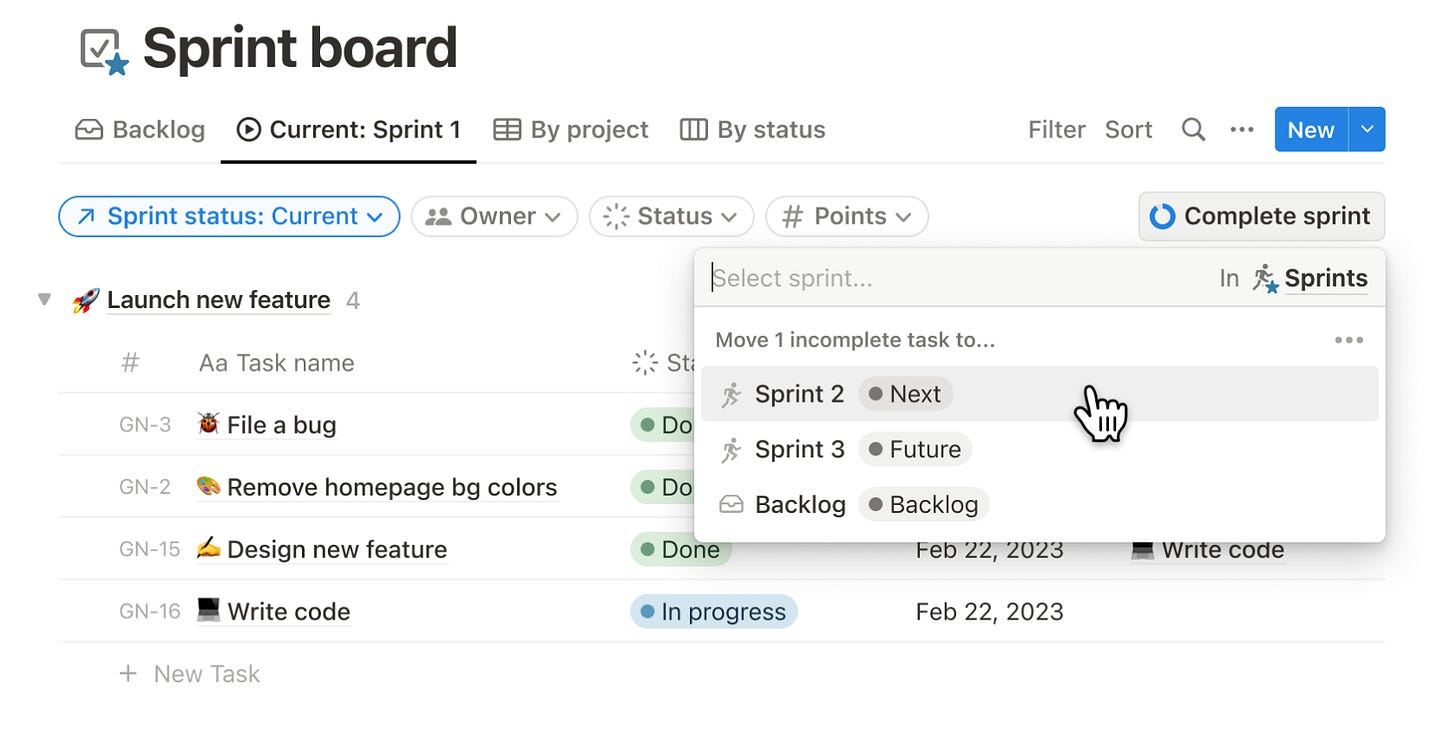
Task: Open the view options three-dot menu
Action: pyautogui.click(x=1242, y=130)
